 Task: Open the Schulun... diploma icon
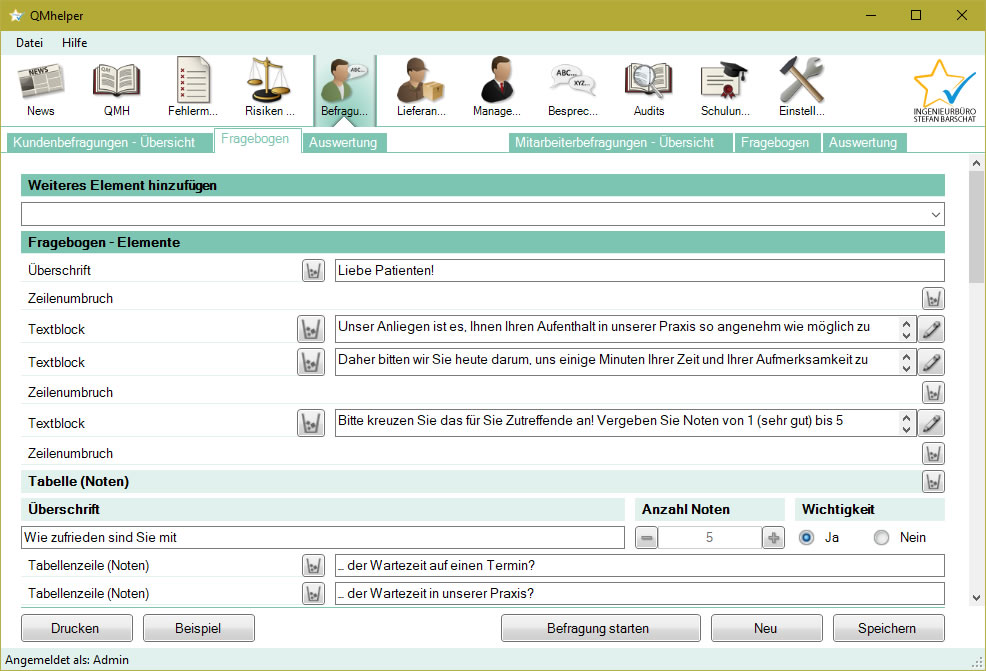click(725, 89)
